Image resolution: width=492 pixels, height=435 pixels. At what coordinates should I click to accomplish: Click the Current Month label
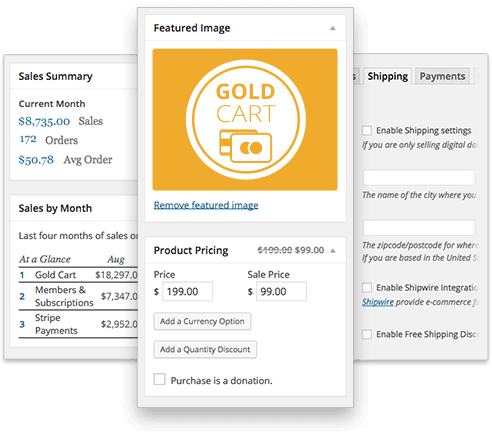coord(52,104)
